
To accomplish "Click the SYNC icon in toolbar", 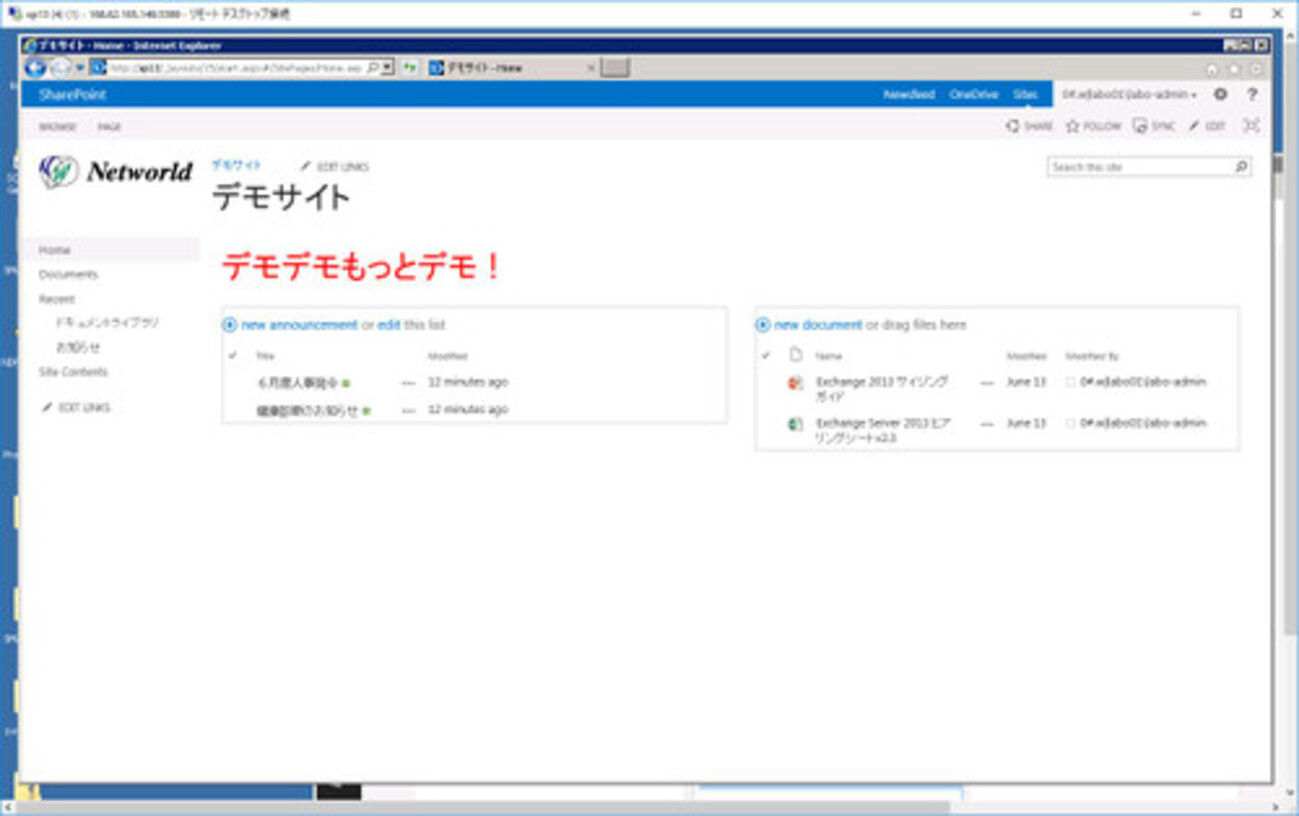I will point(1140,126).
